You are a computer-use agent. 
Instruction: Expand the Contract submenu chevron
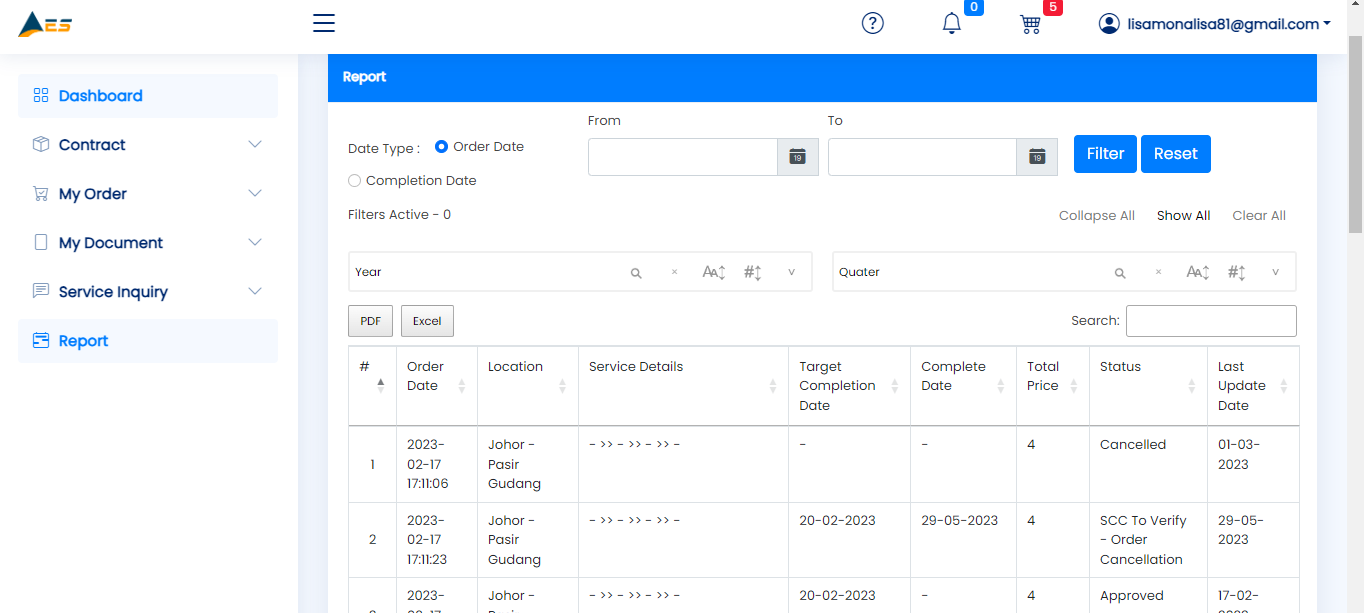(255, 144)
